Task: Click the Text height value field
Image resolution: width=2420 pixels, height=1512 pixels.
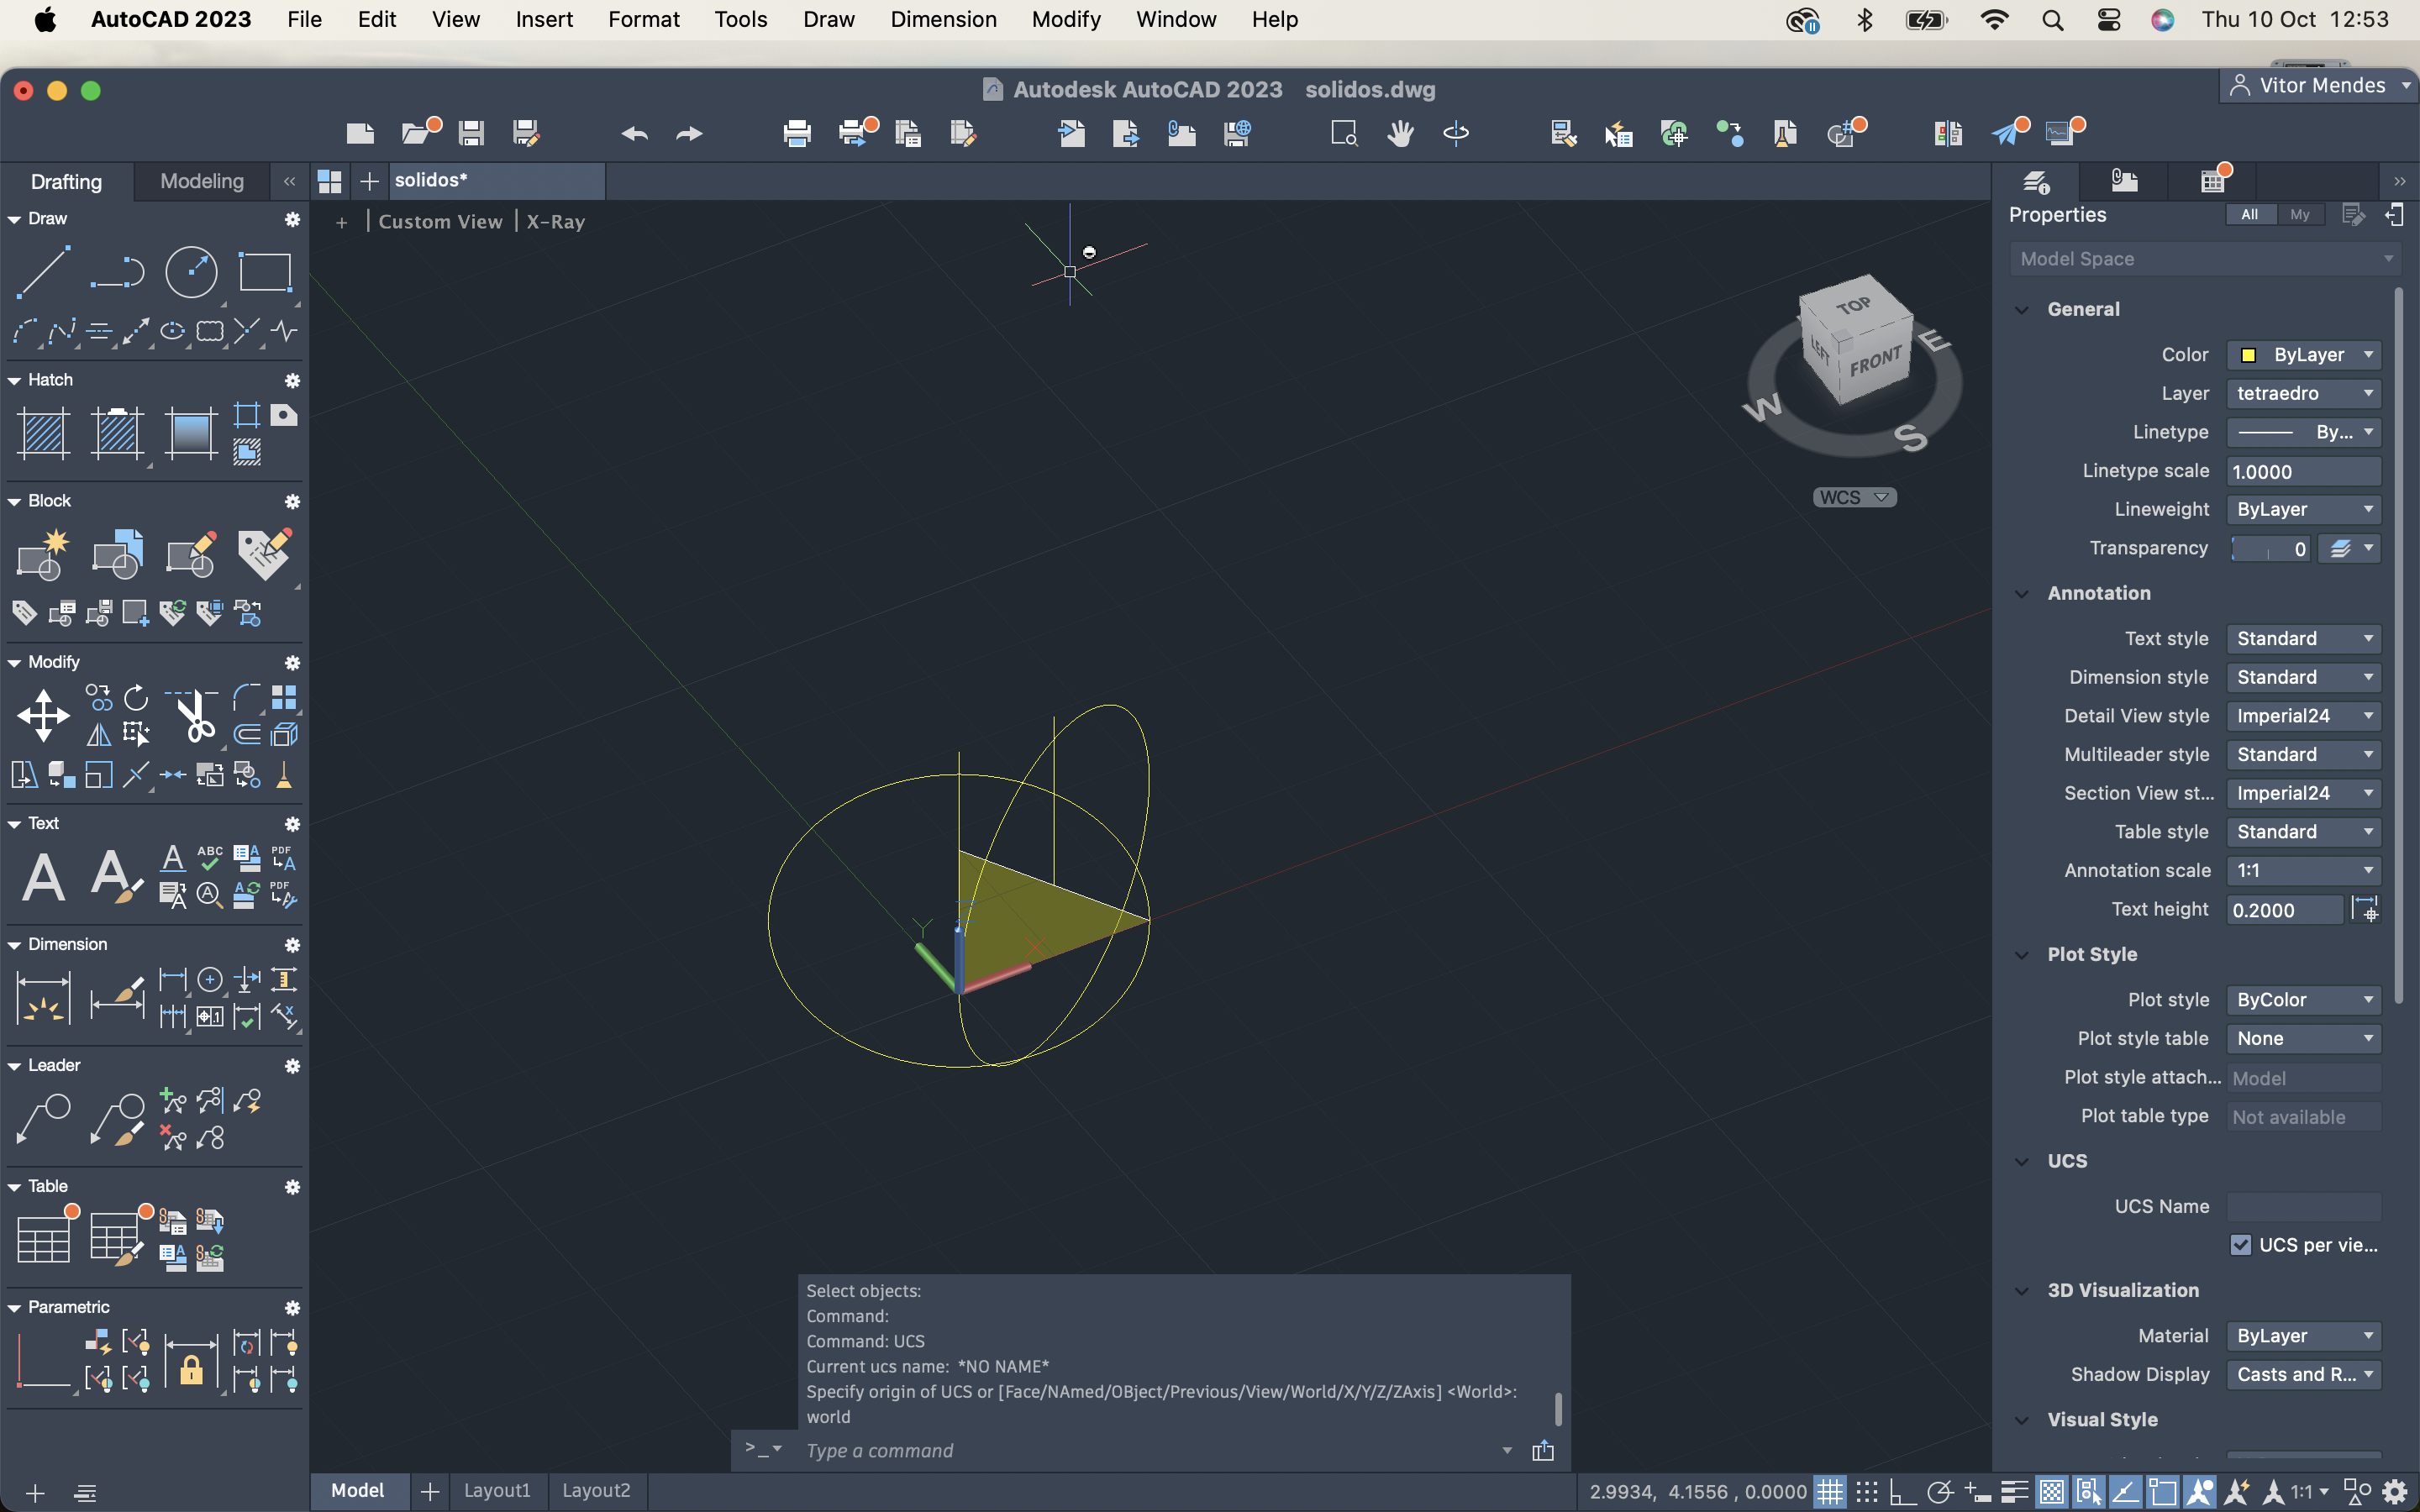Action: click(2284, 909)
